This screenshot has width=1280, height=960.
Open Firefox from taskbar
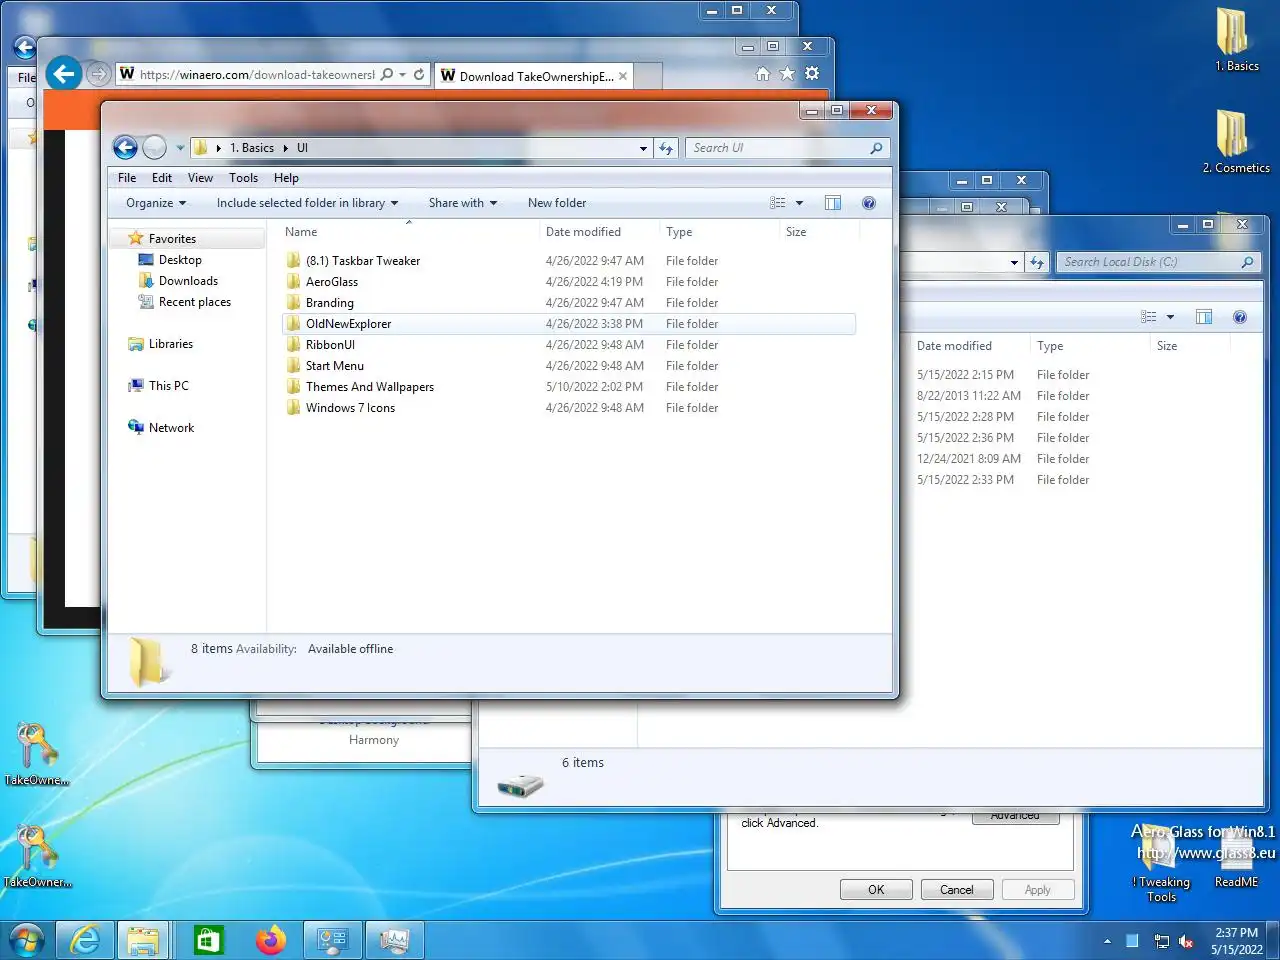(x=270, y=940)
